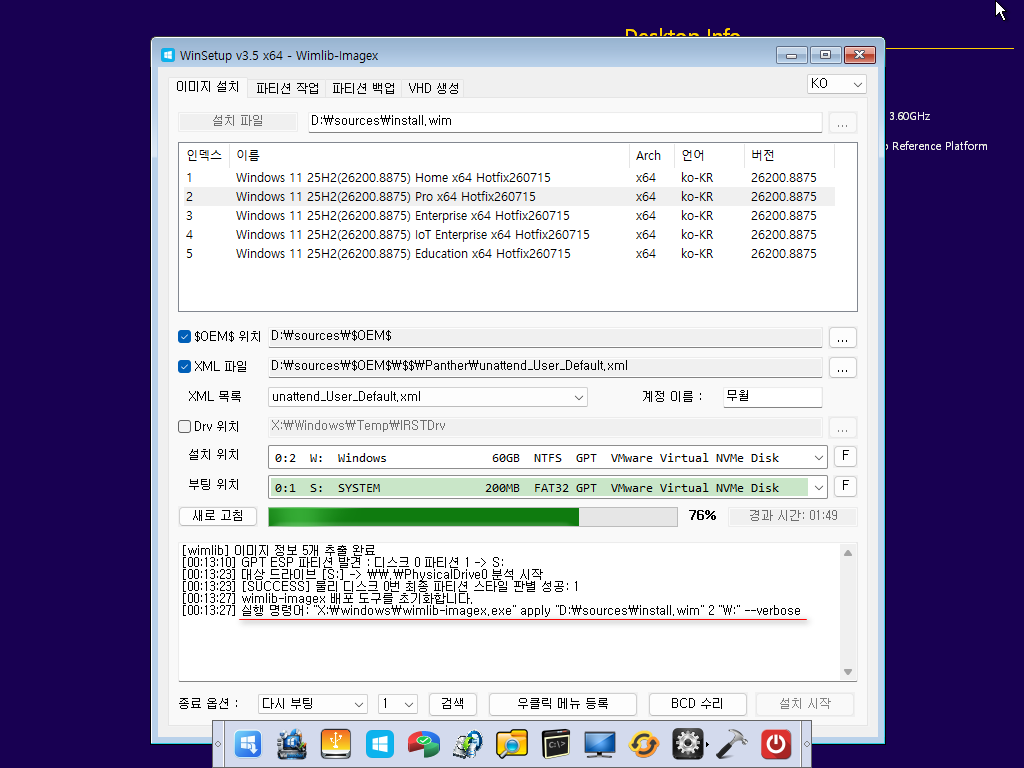The height and width of the screenshot is (768, 1024).
Task: Click the 설치 시작 button
Action: pos(805,704)
